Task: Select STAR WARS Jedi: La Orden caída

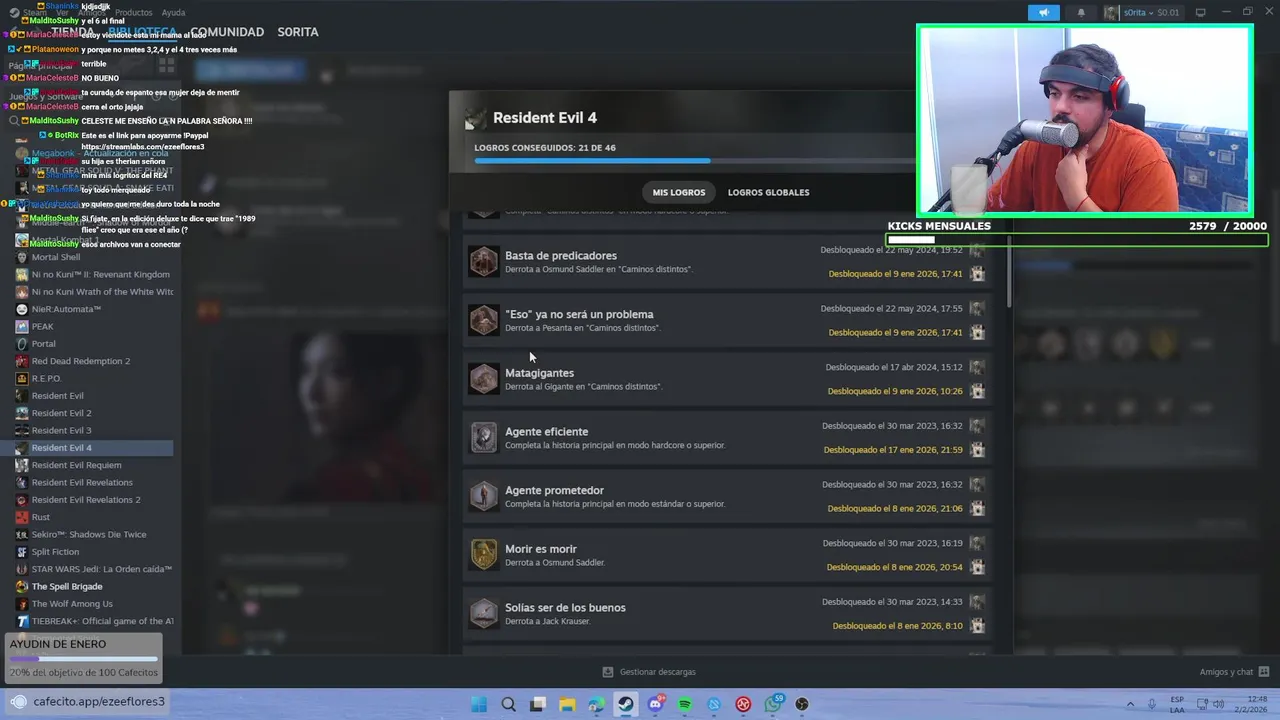Action: tap(101, 569)
